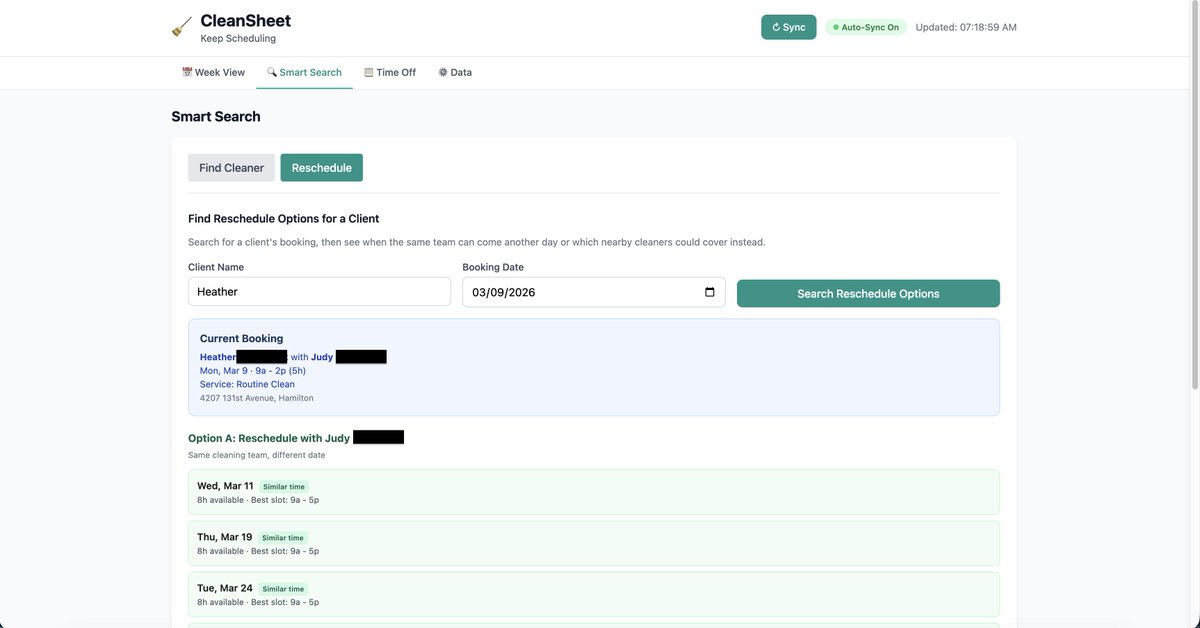Screen dimensions: 1200x628
Task: Click the CleanSheet title text
Action: pos(245,20)
